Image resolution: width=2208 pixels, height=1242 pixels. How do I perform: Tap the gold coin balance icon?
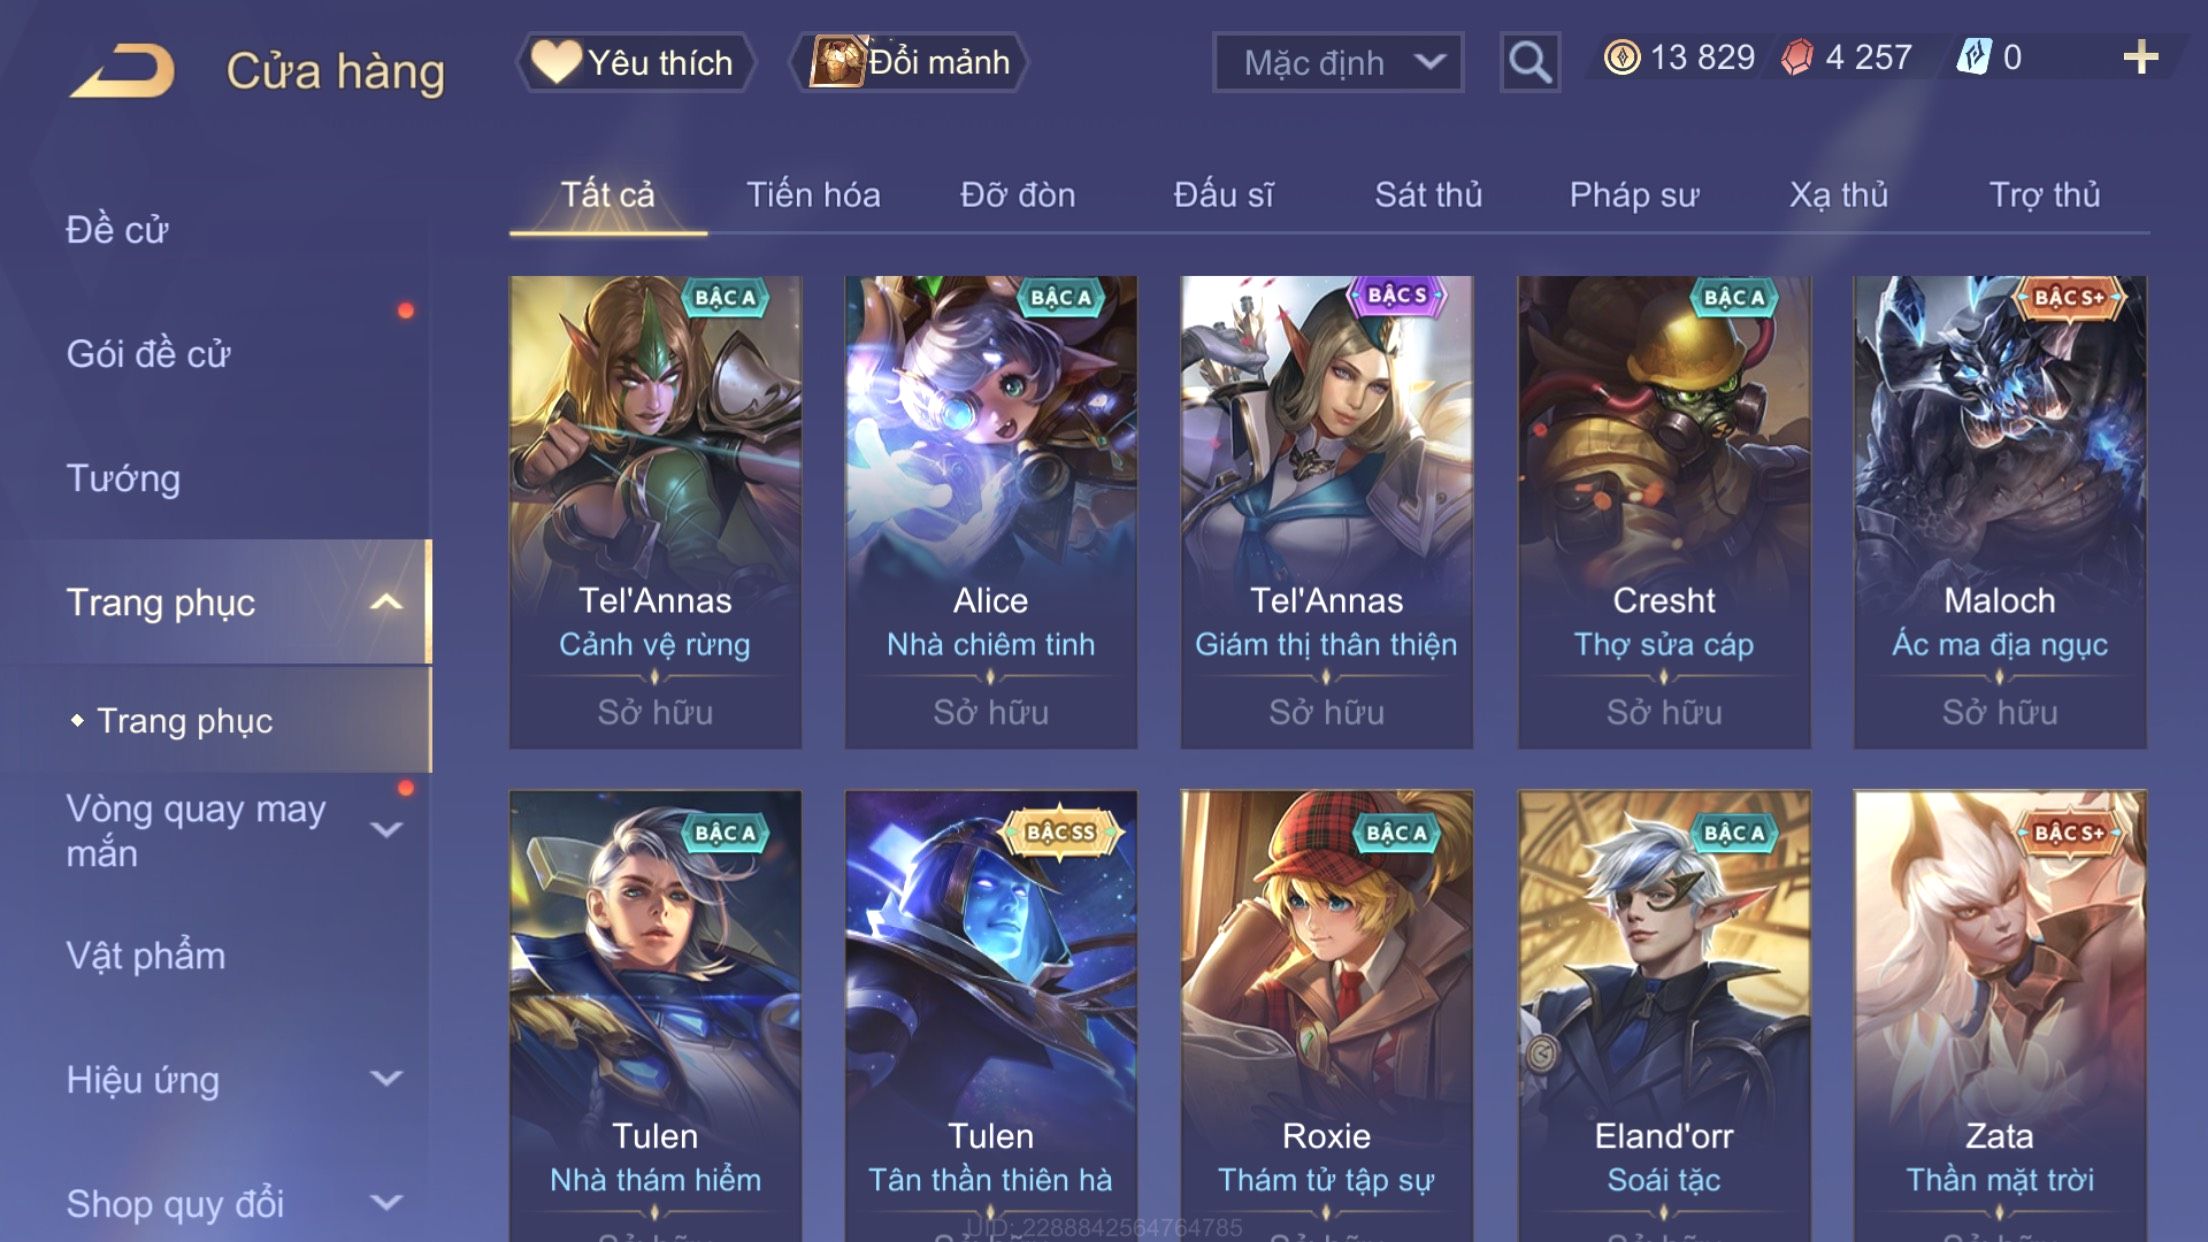click(x=1622, y=57)
